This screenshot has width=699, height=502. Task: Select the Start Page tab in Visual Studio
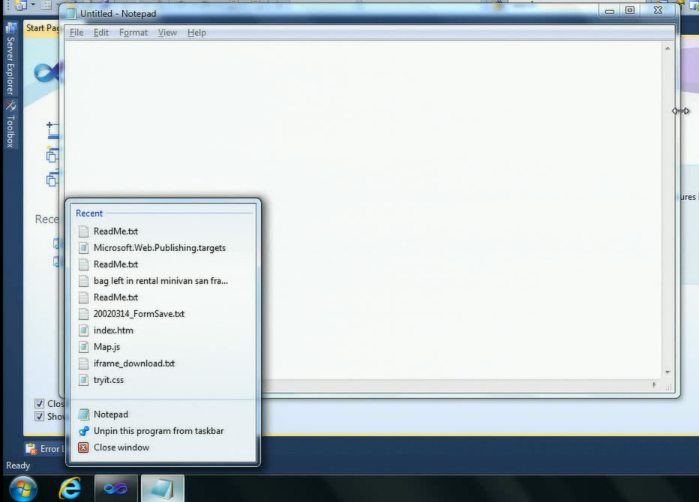coord(42,28)
